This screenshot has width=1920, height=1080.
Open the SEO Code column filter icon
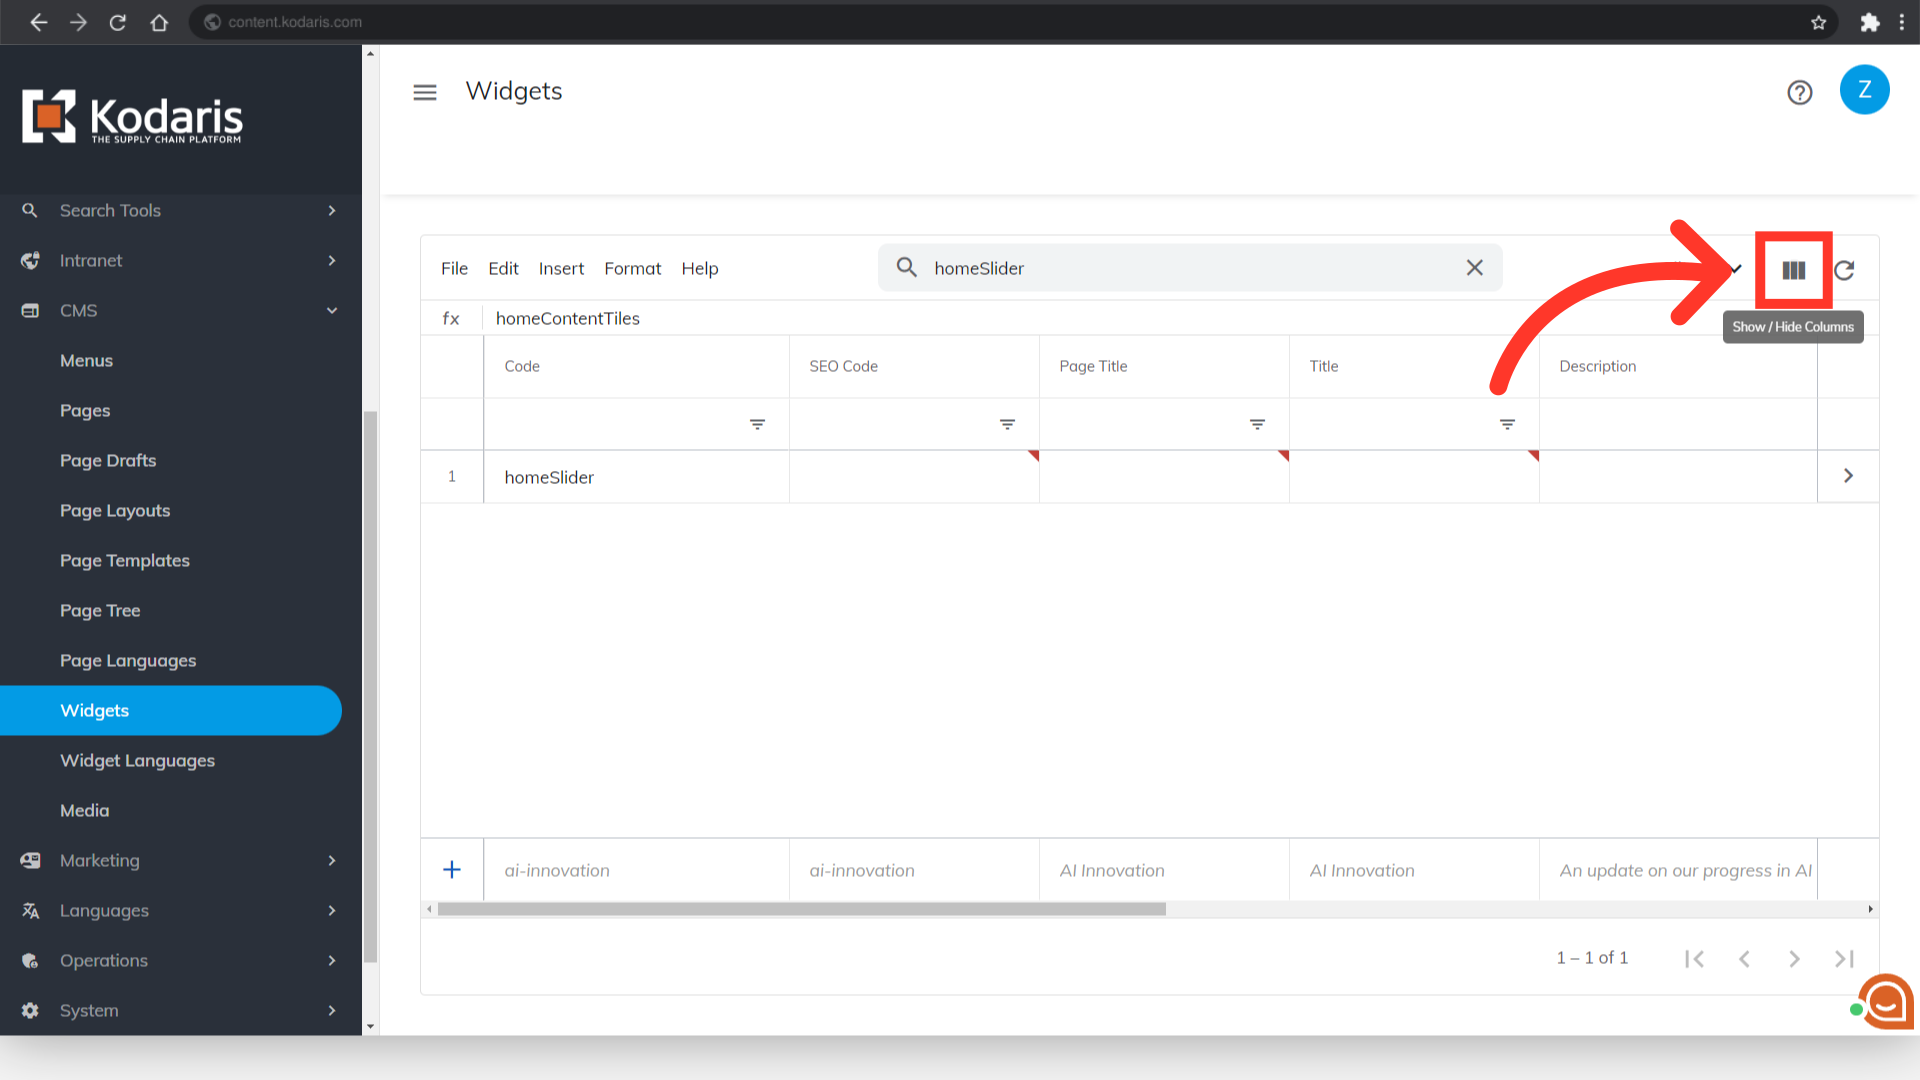pyautogui.click(x=1007, y=425)
